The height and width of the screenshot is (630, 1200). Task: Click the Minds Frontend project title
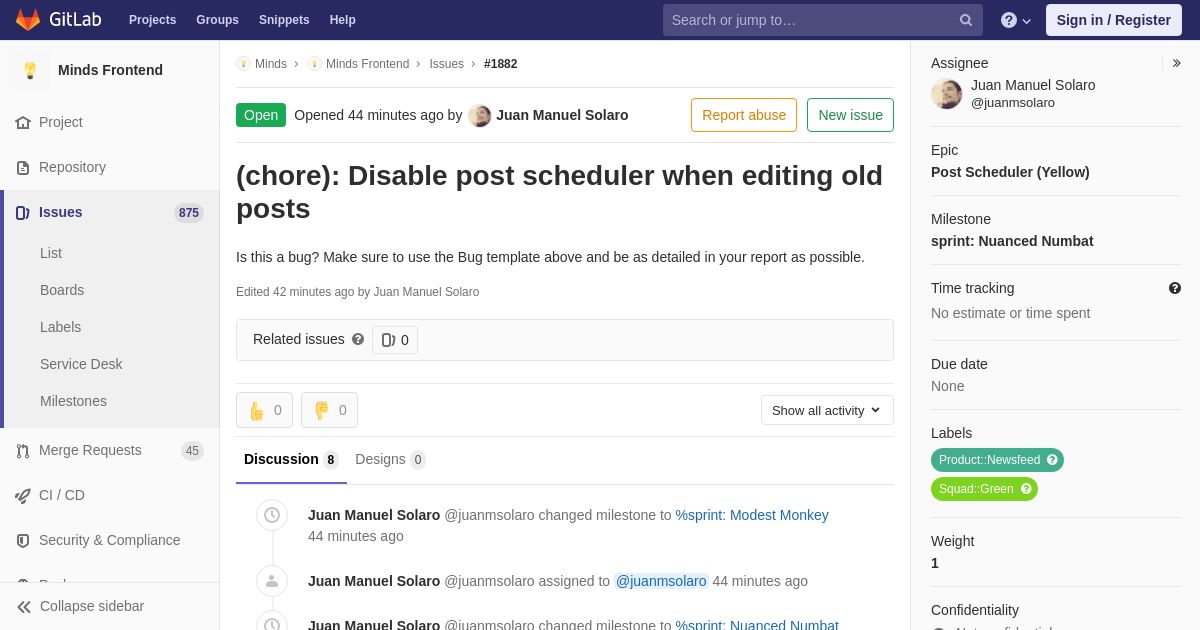point(110,70)
